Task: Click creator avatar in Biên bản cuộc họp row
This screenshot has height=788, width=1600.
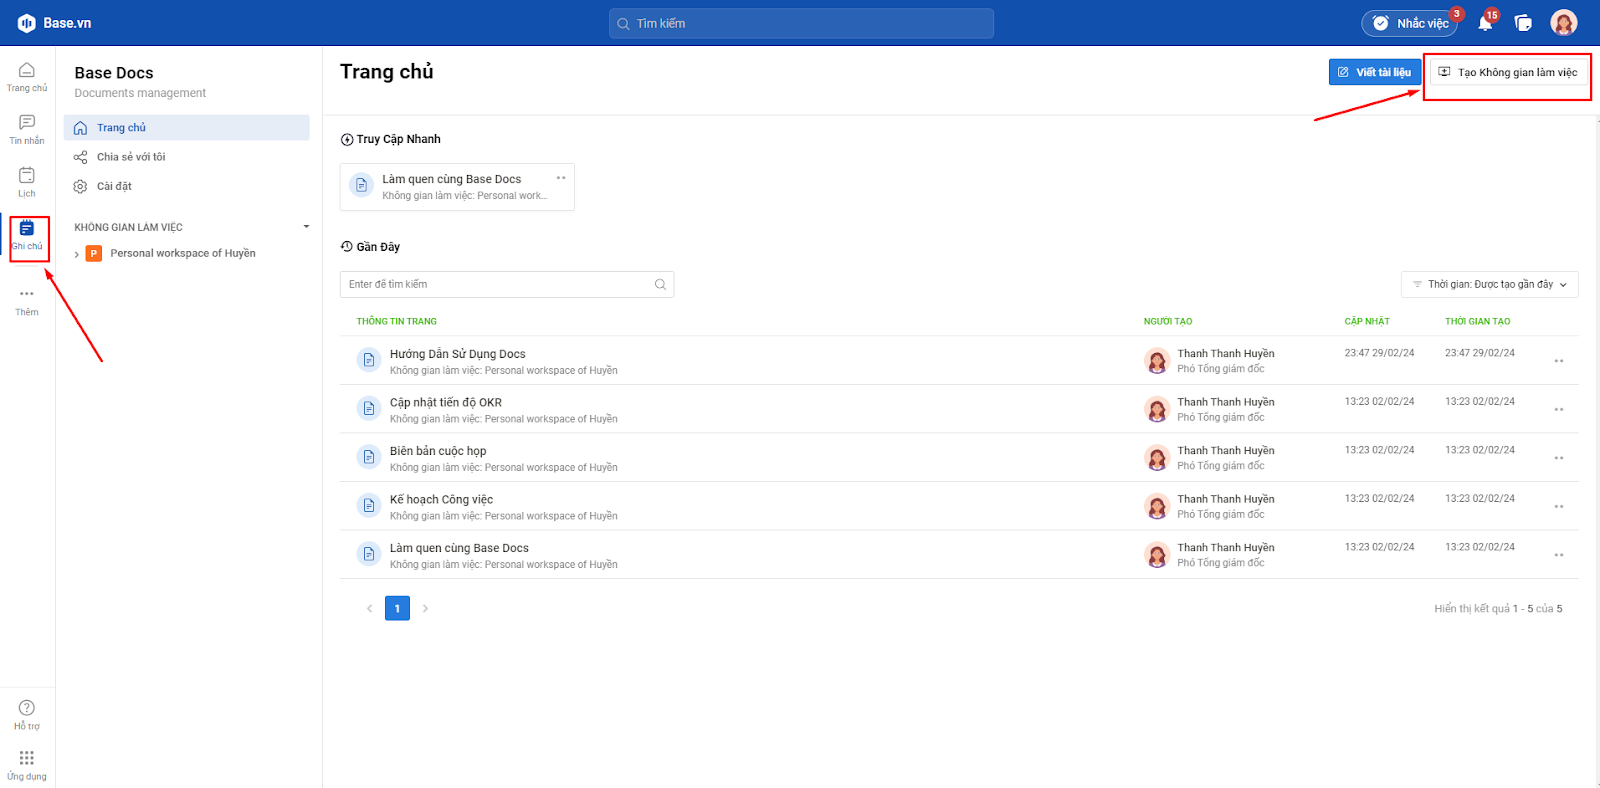Action: click(1157, 458)
